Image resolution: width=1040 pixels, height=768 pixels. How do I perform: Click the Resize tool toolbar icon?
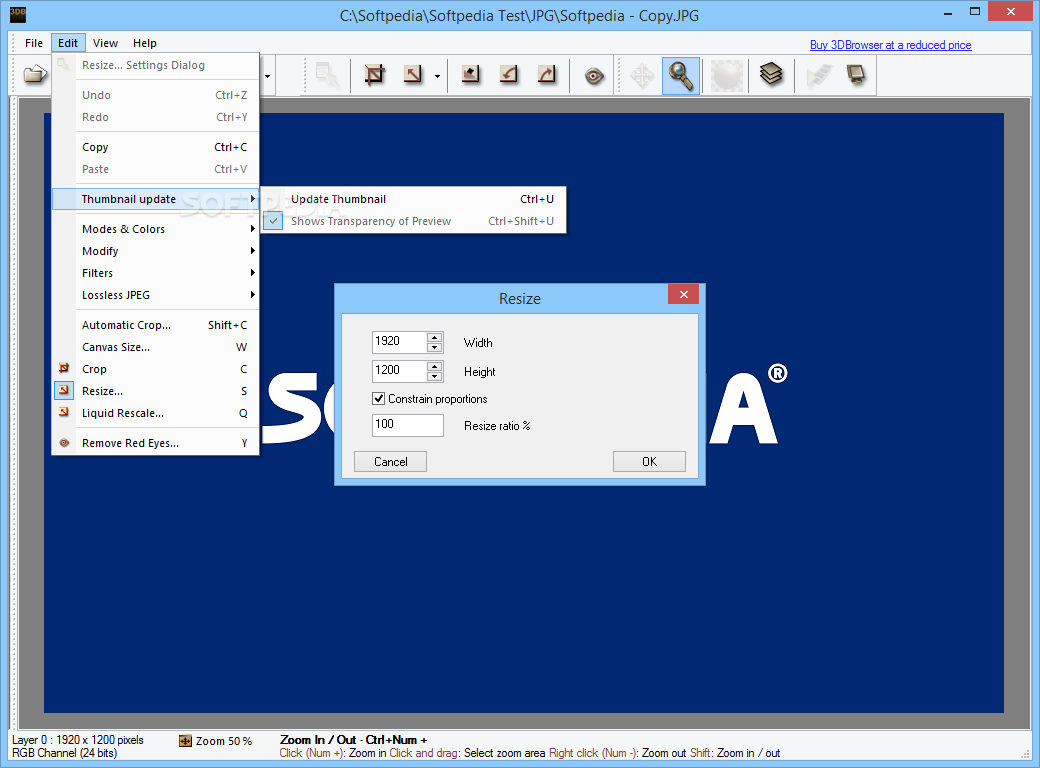coord(413,74)
